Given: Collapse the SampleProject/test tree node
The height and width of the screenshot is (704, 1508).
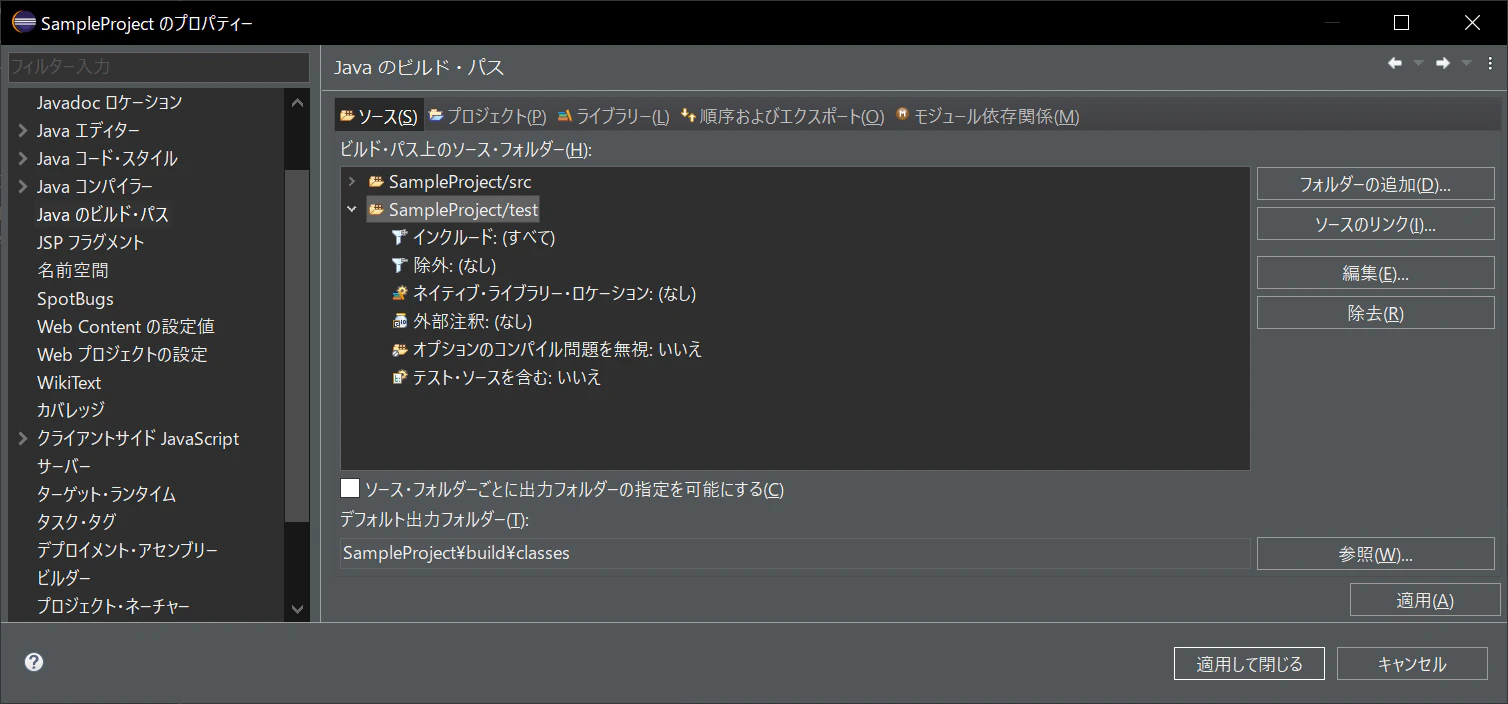Looking at the screenshot, I should tap(352, 210).
